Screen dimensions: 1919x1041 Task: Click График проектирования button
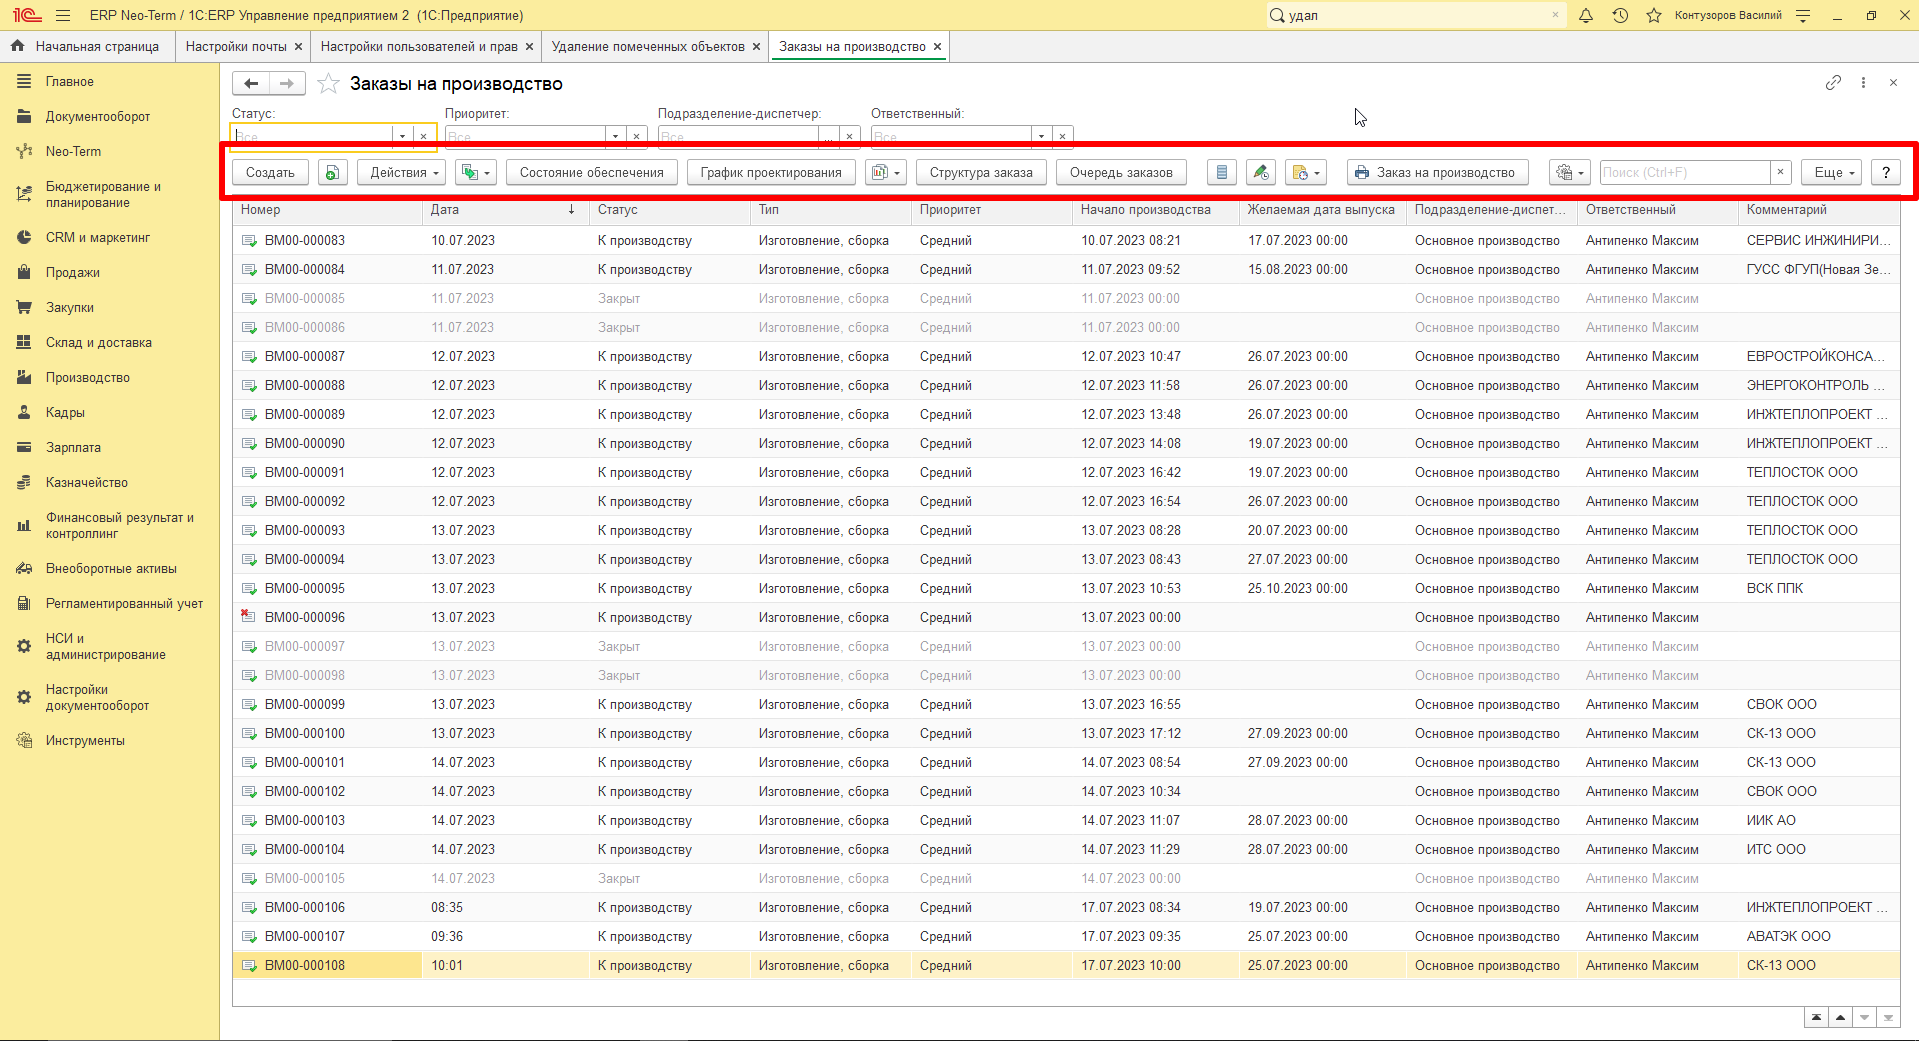[771, 173]
